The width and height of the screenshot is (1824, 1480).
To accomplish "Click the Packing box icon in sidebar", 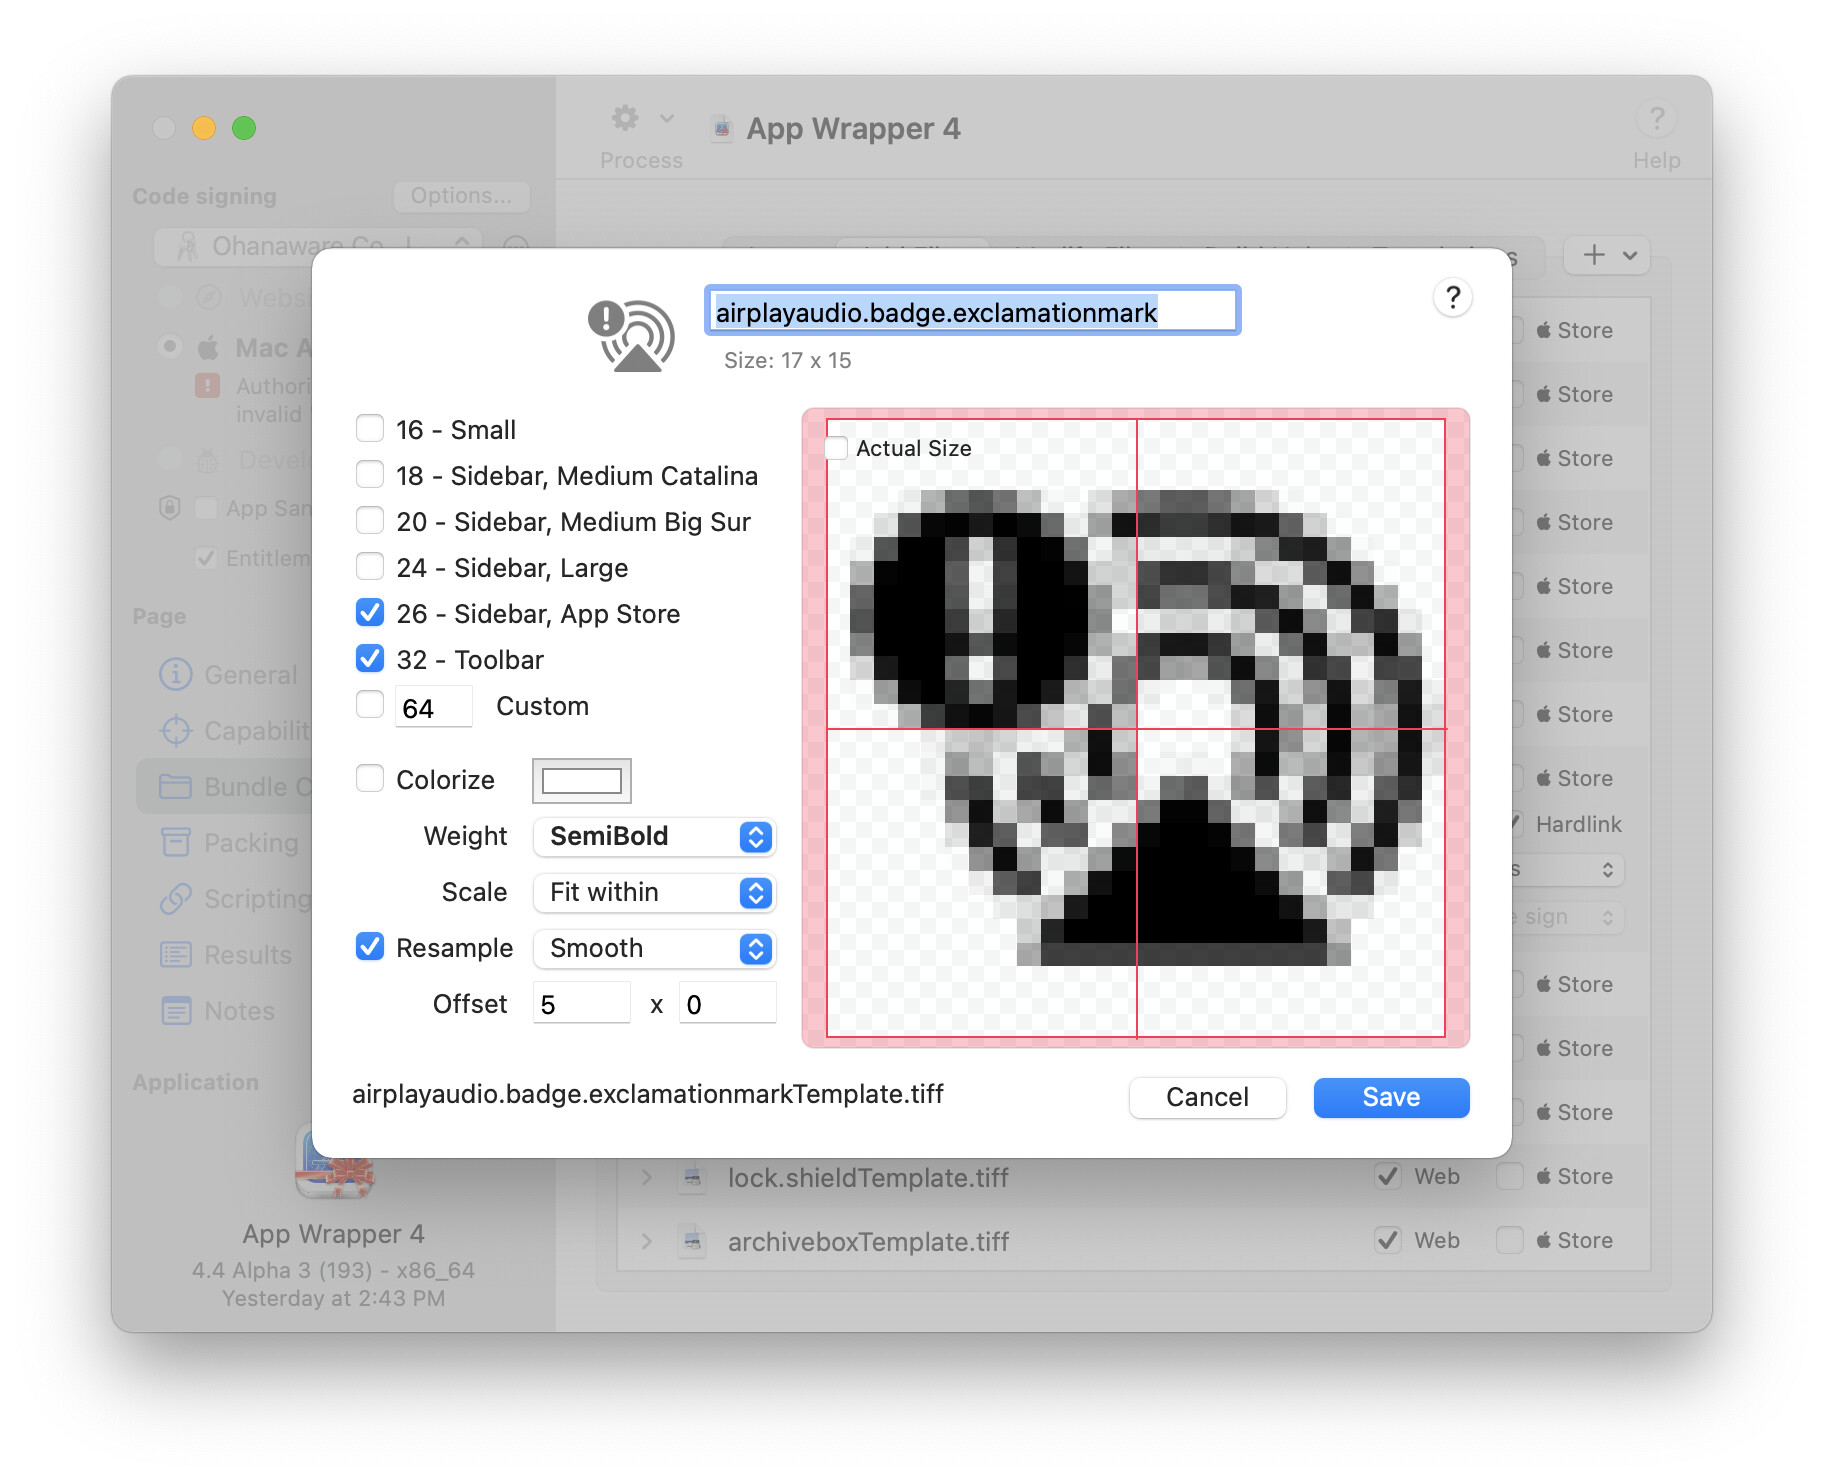I will [176, 842].
